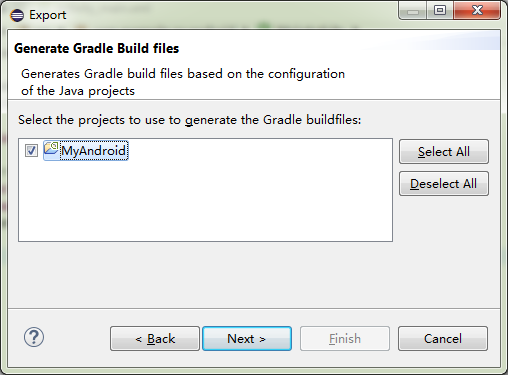Click the Select the projects instruction label
This screenshot has height=375, width=508.
(190, 120)
